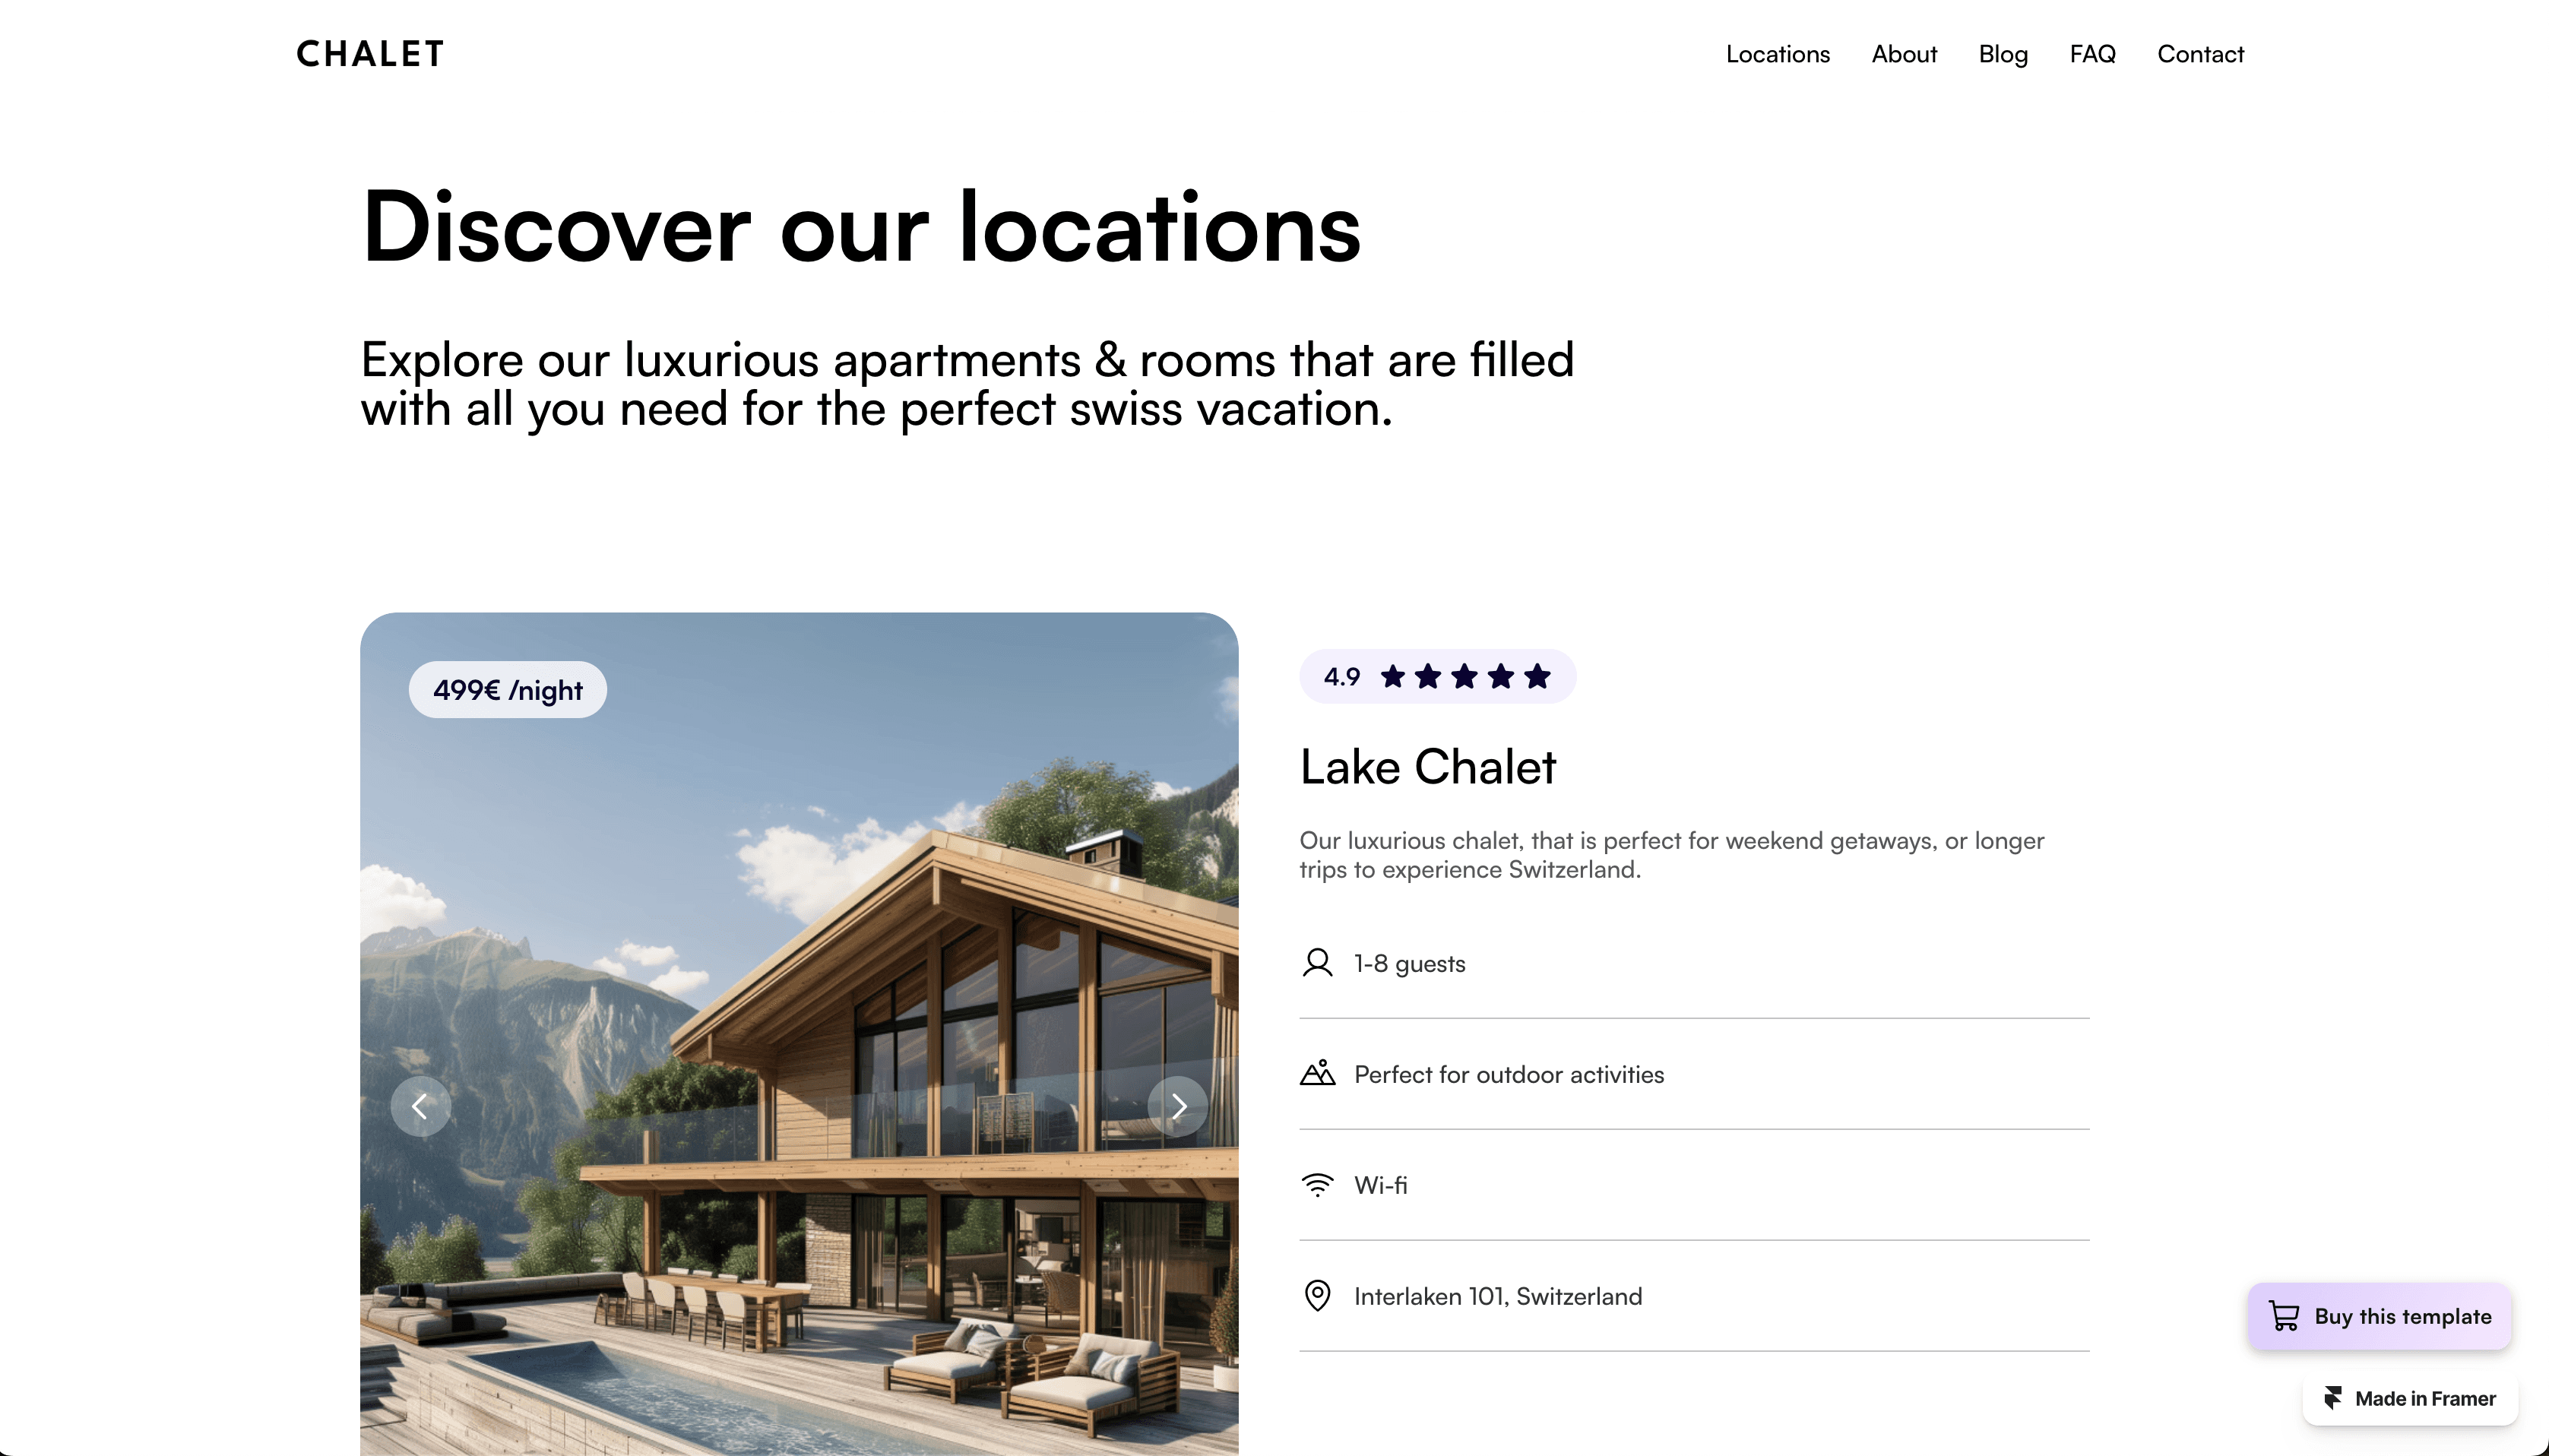
Task: Open the About page
Action: tap(1903, 54)
